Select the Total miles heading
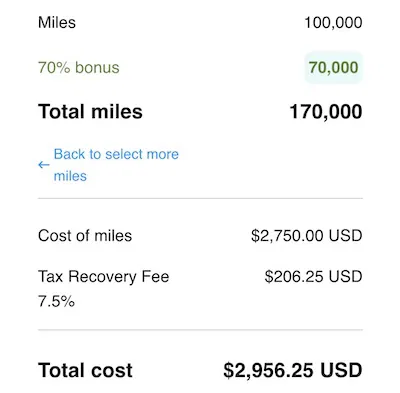Screen dimensions: 400x393 [x=90, y=111]
